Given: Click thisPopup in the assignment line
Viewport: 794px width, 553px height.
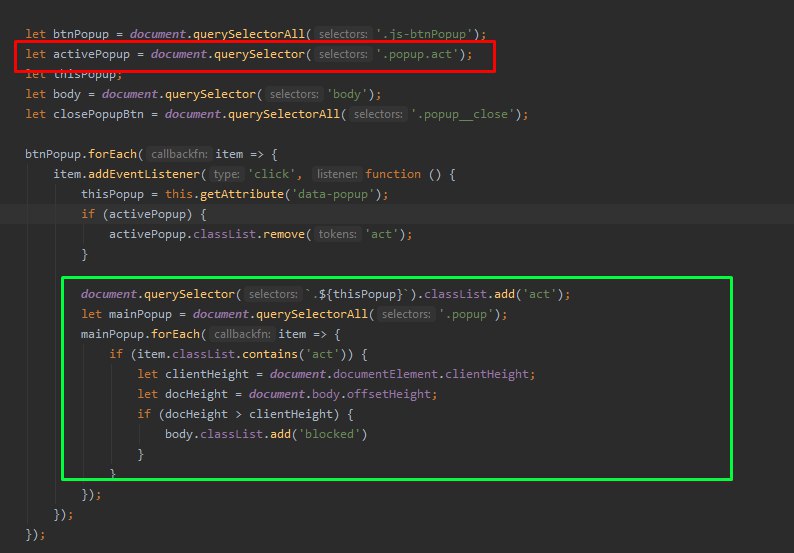Looking at the screenshot, I should pyautogui.click(x=112, y=194).
